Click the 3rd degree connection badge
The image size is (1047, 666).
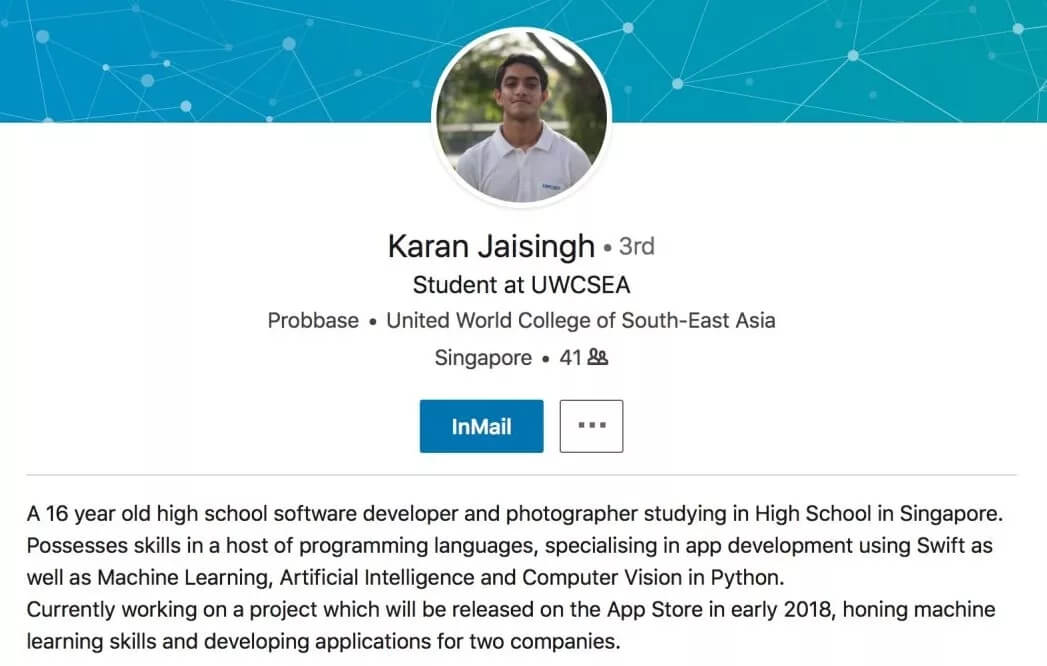(x=636, y=246)
